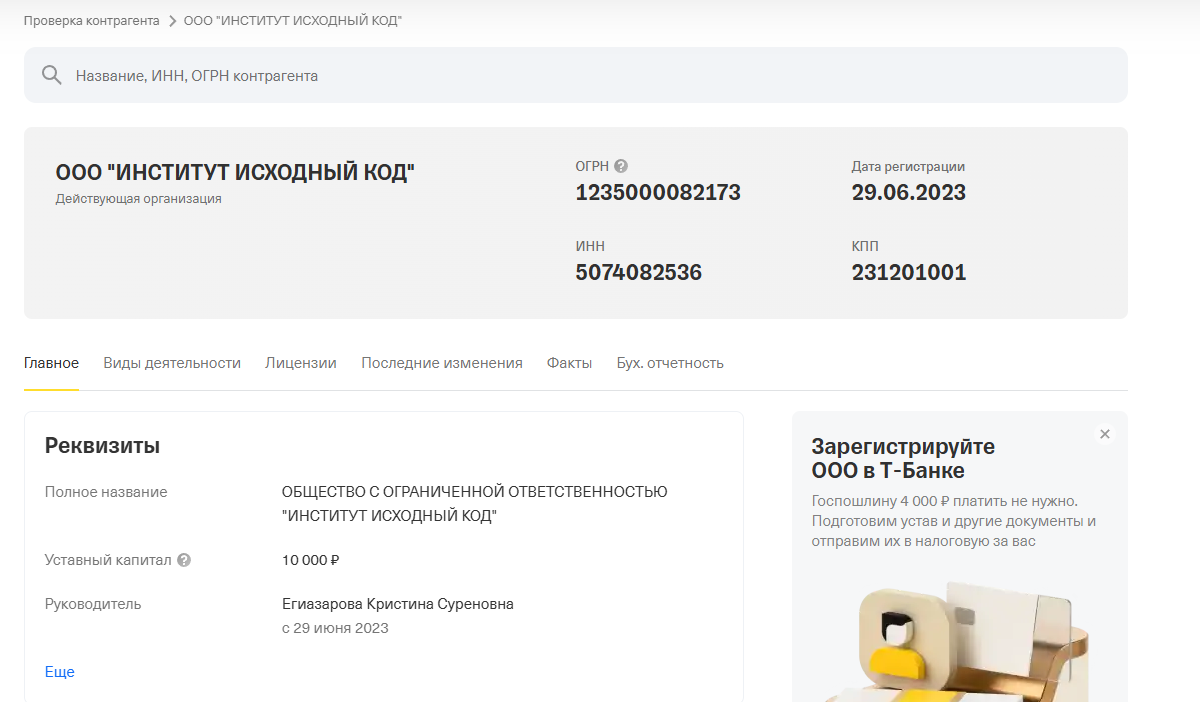1200x702 pixels.
Task: Click the ИНН value 5074082536
Action: pos(639,271)
